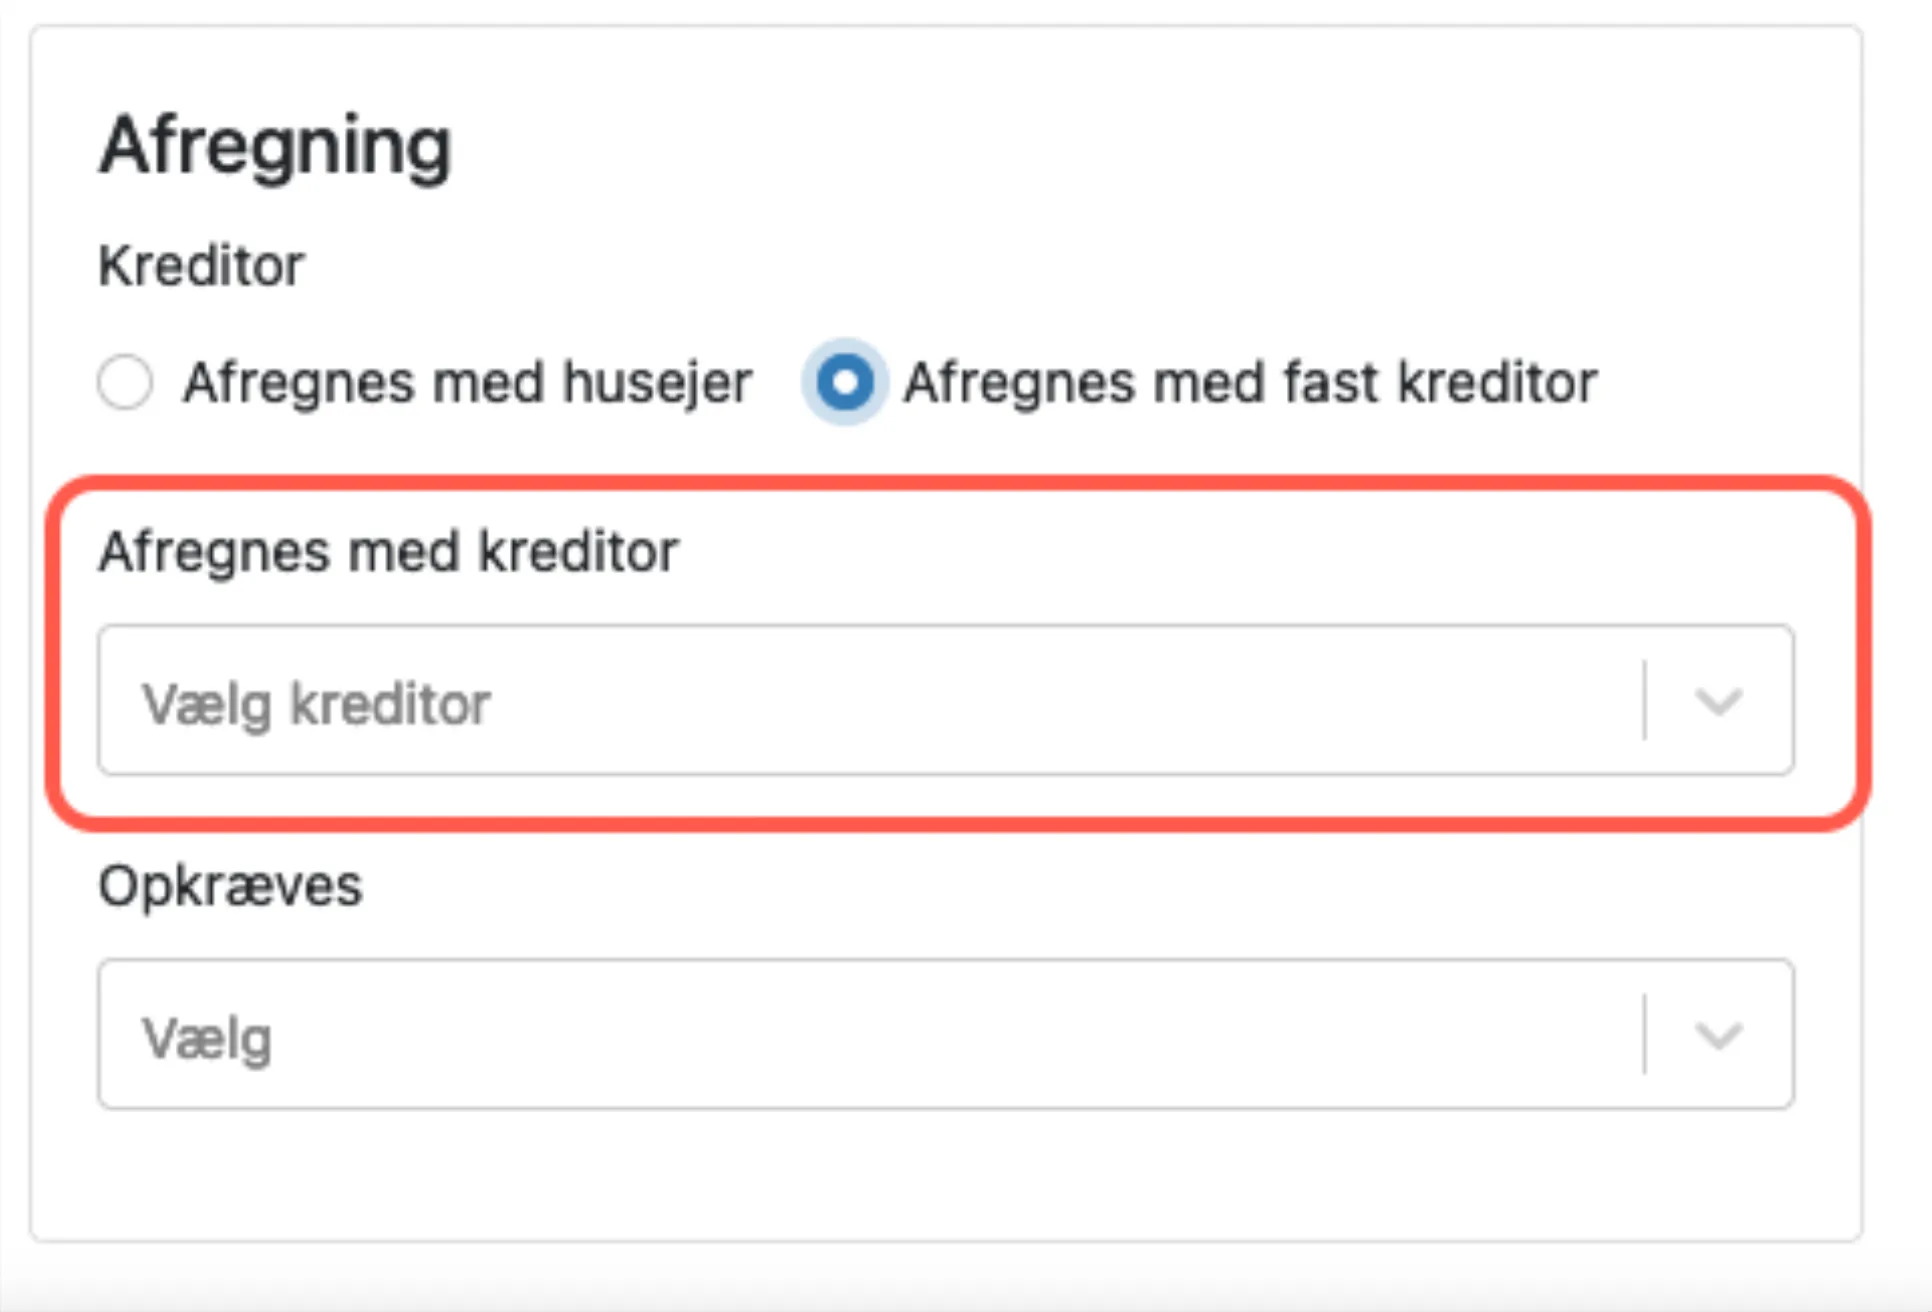Screen dimensions: 1932x1312
Task: Click the Opkræves label
Action: 230,885
